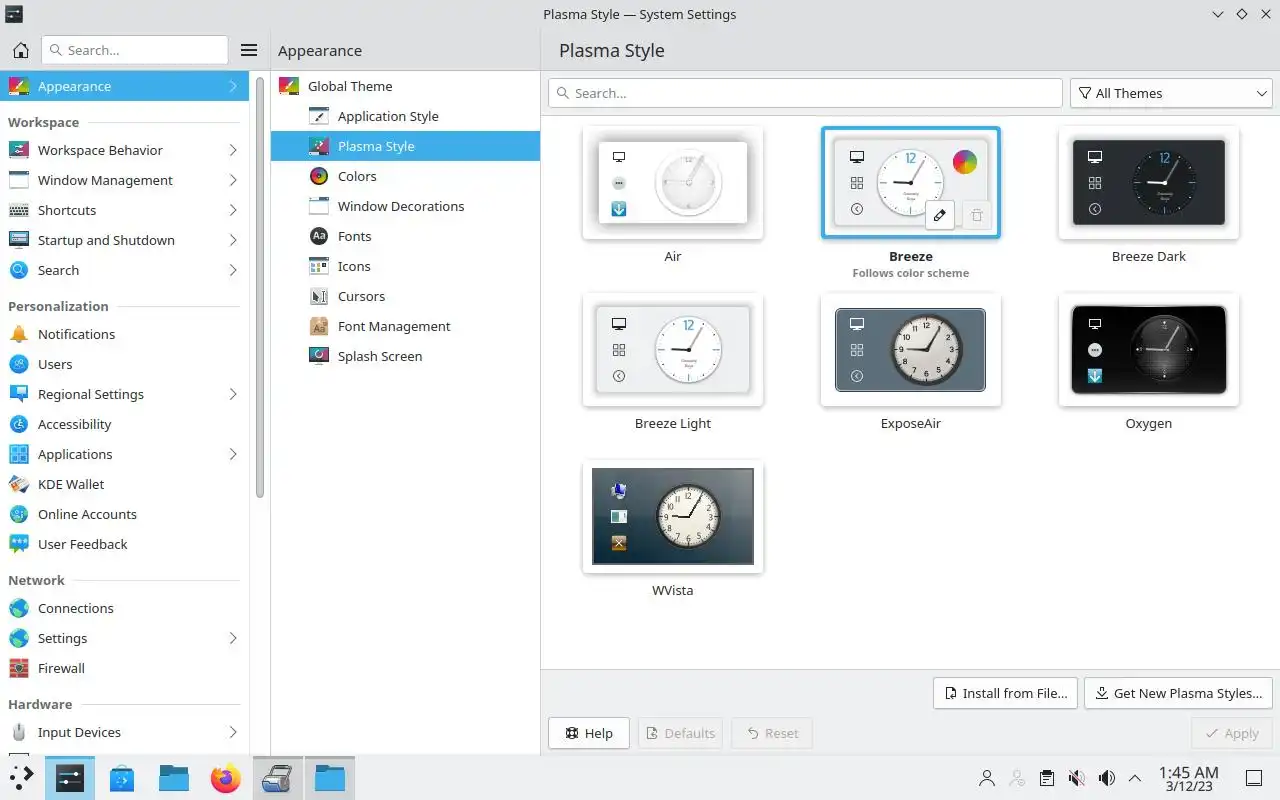This screenshot has width=1280, height=800.
Task: Click the muted audio icon in system tray
Action: pos(1076,778)
